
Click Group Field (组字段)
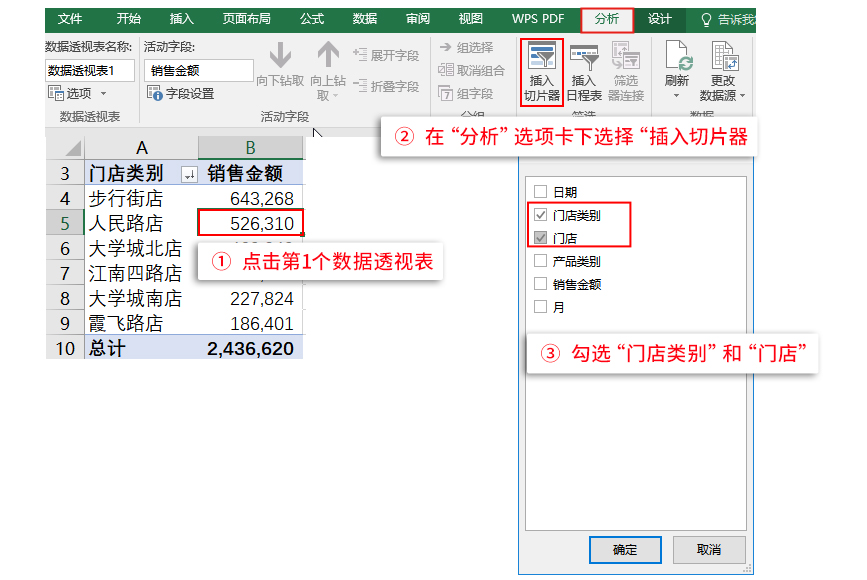point(466,93)
